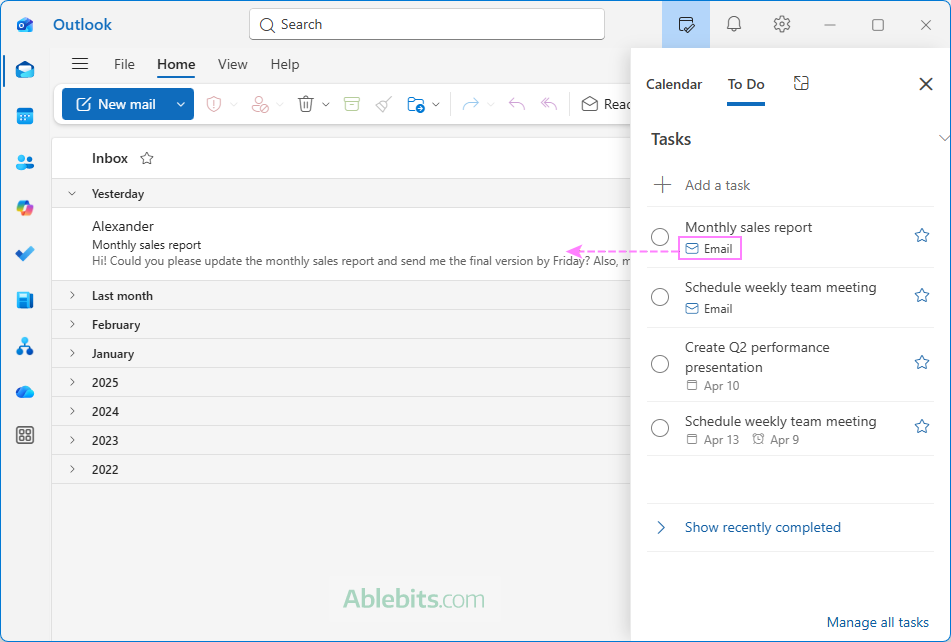The width and height of the screenshot is (951, 642).
Task: Open the More apps grid icon
Action: [24, 435]
